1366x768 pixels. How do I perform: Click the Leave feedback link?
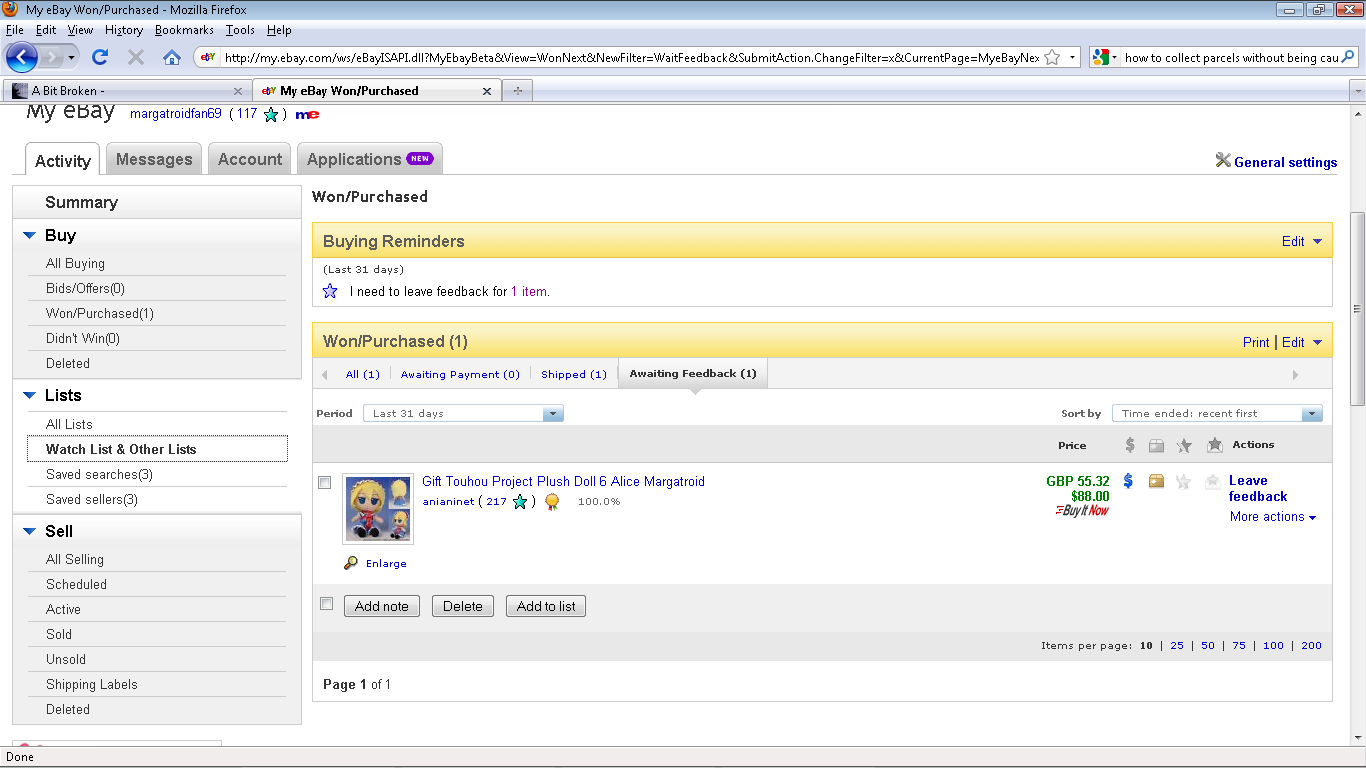[x=1257, y=488]
